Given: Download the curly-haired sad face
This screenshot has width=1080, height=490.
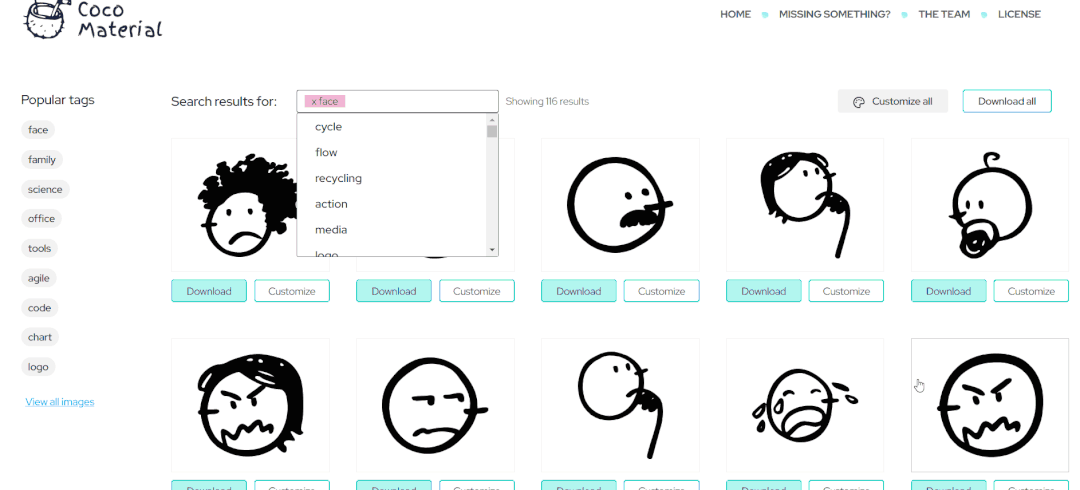Looking at the screenshot, I should [209, 291].
